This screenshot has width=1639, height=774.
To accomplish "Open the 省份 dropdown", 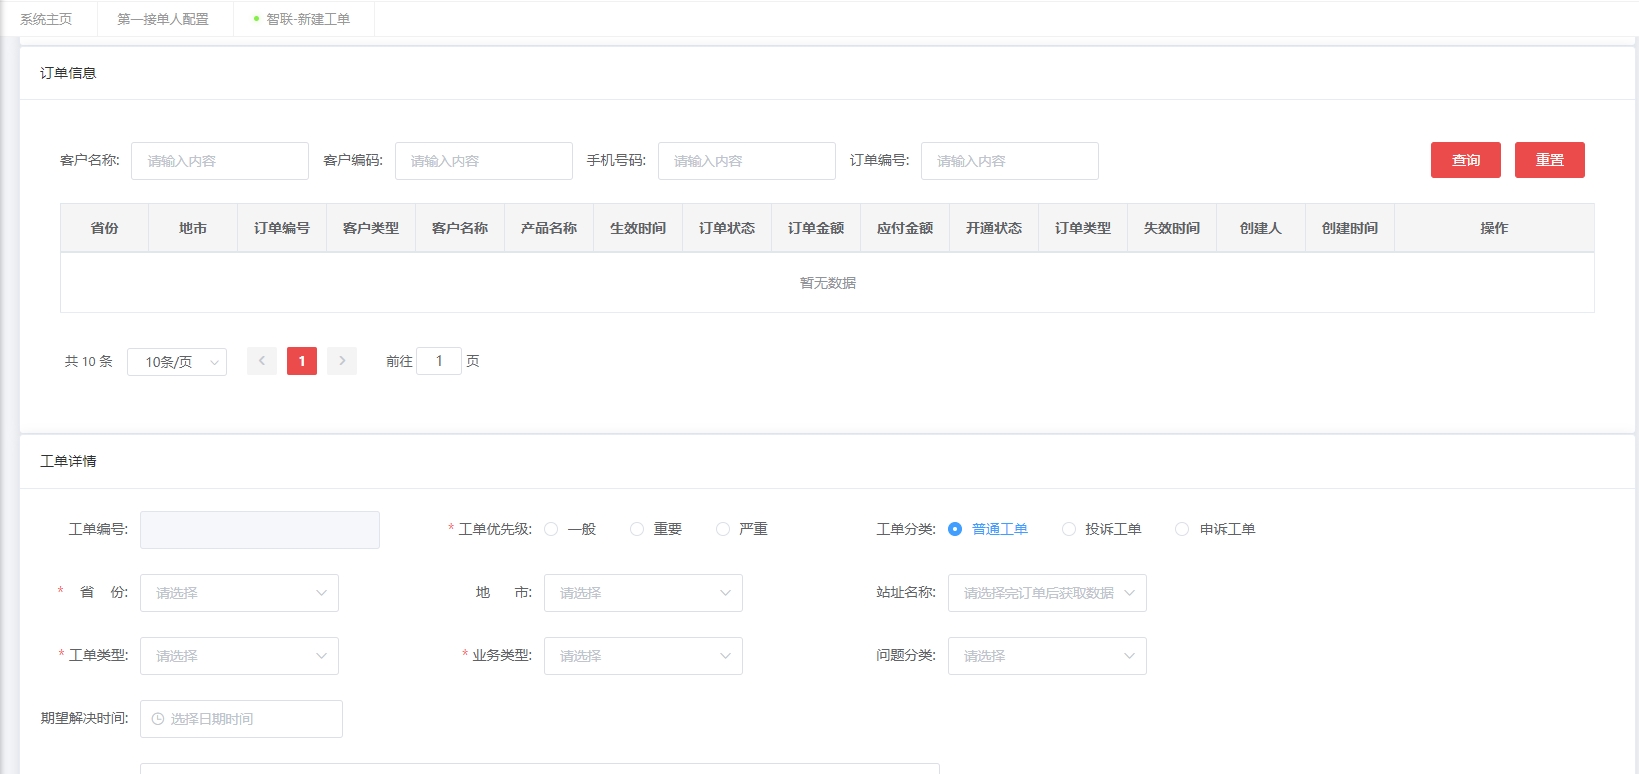I will (239, 593).
